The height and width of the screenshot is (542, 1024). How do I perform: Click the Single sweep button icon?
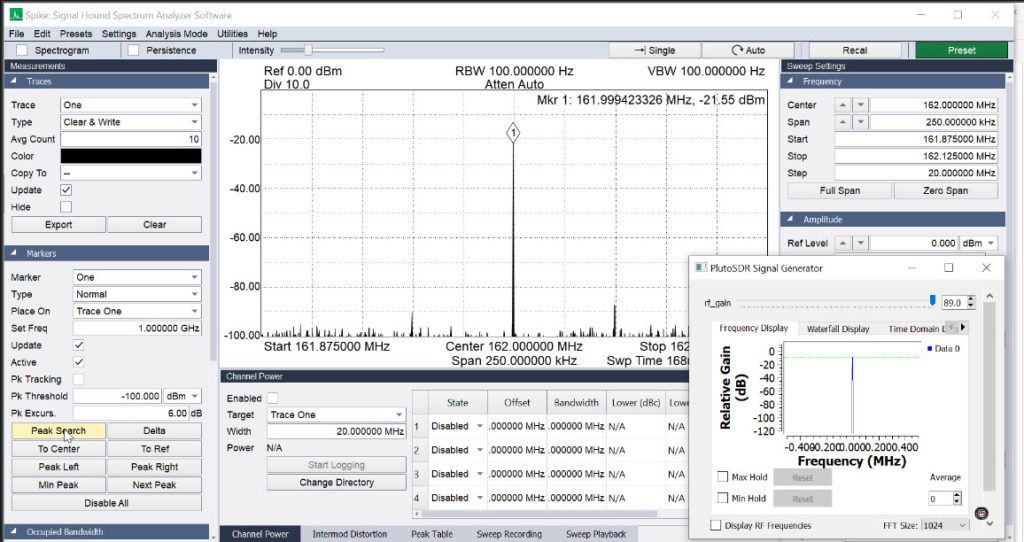click(x=640, y=50)
